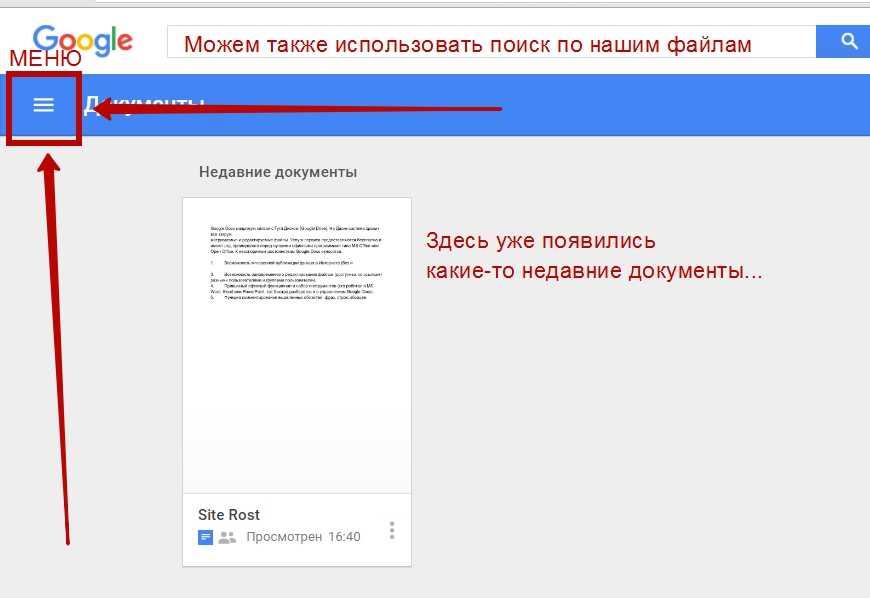This screenshot has width=870, height=598.
Task: Click empty blue header bar right of arrow
Action: 680,105
